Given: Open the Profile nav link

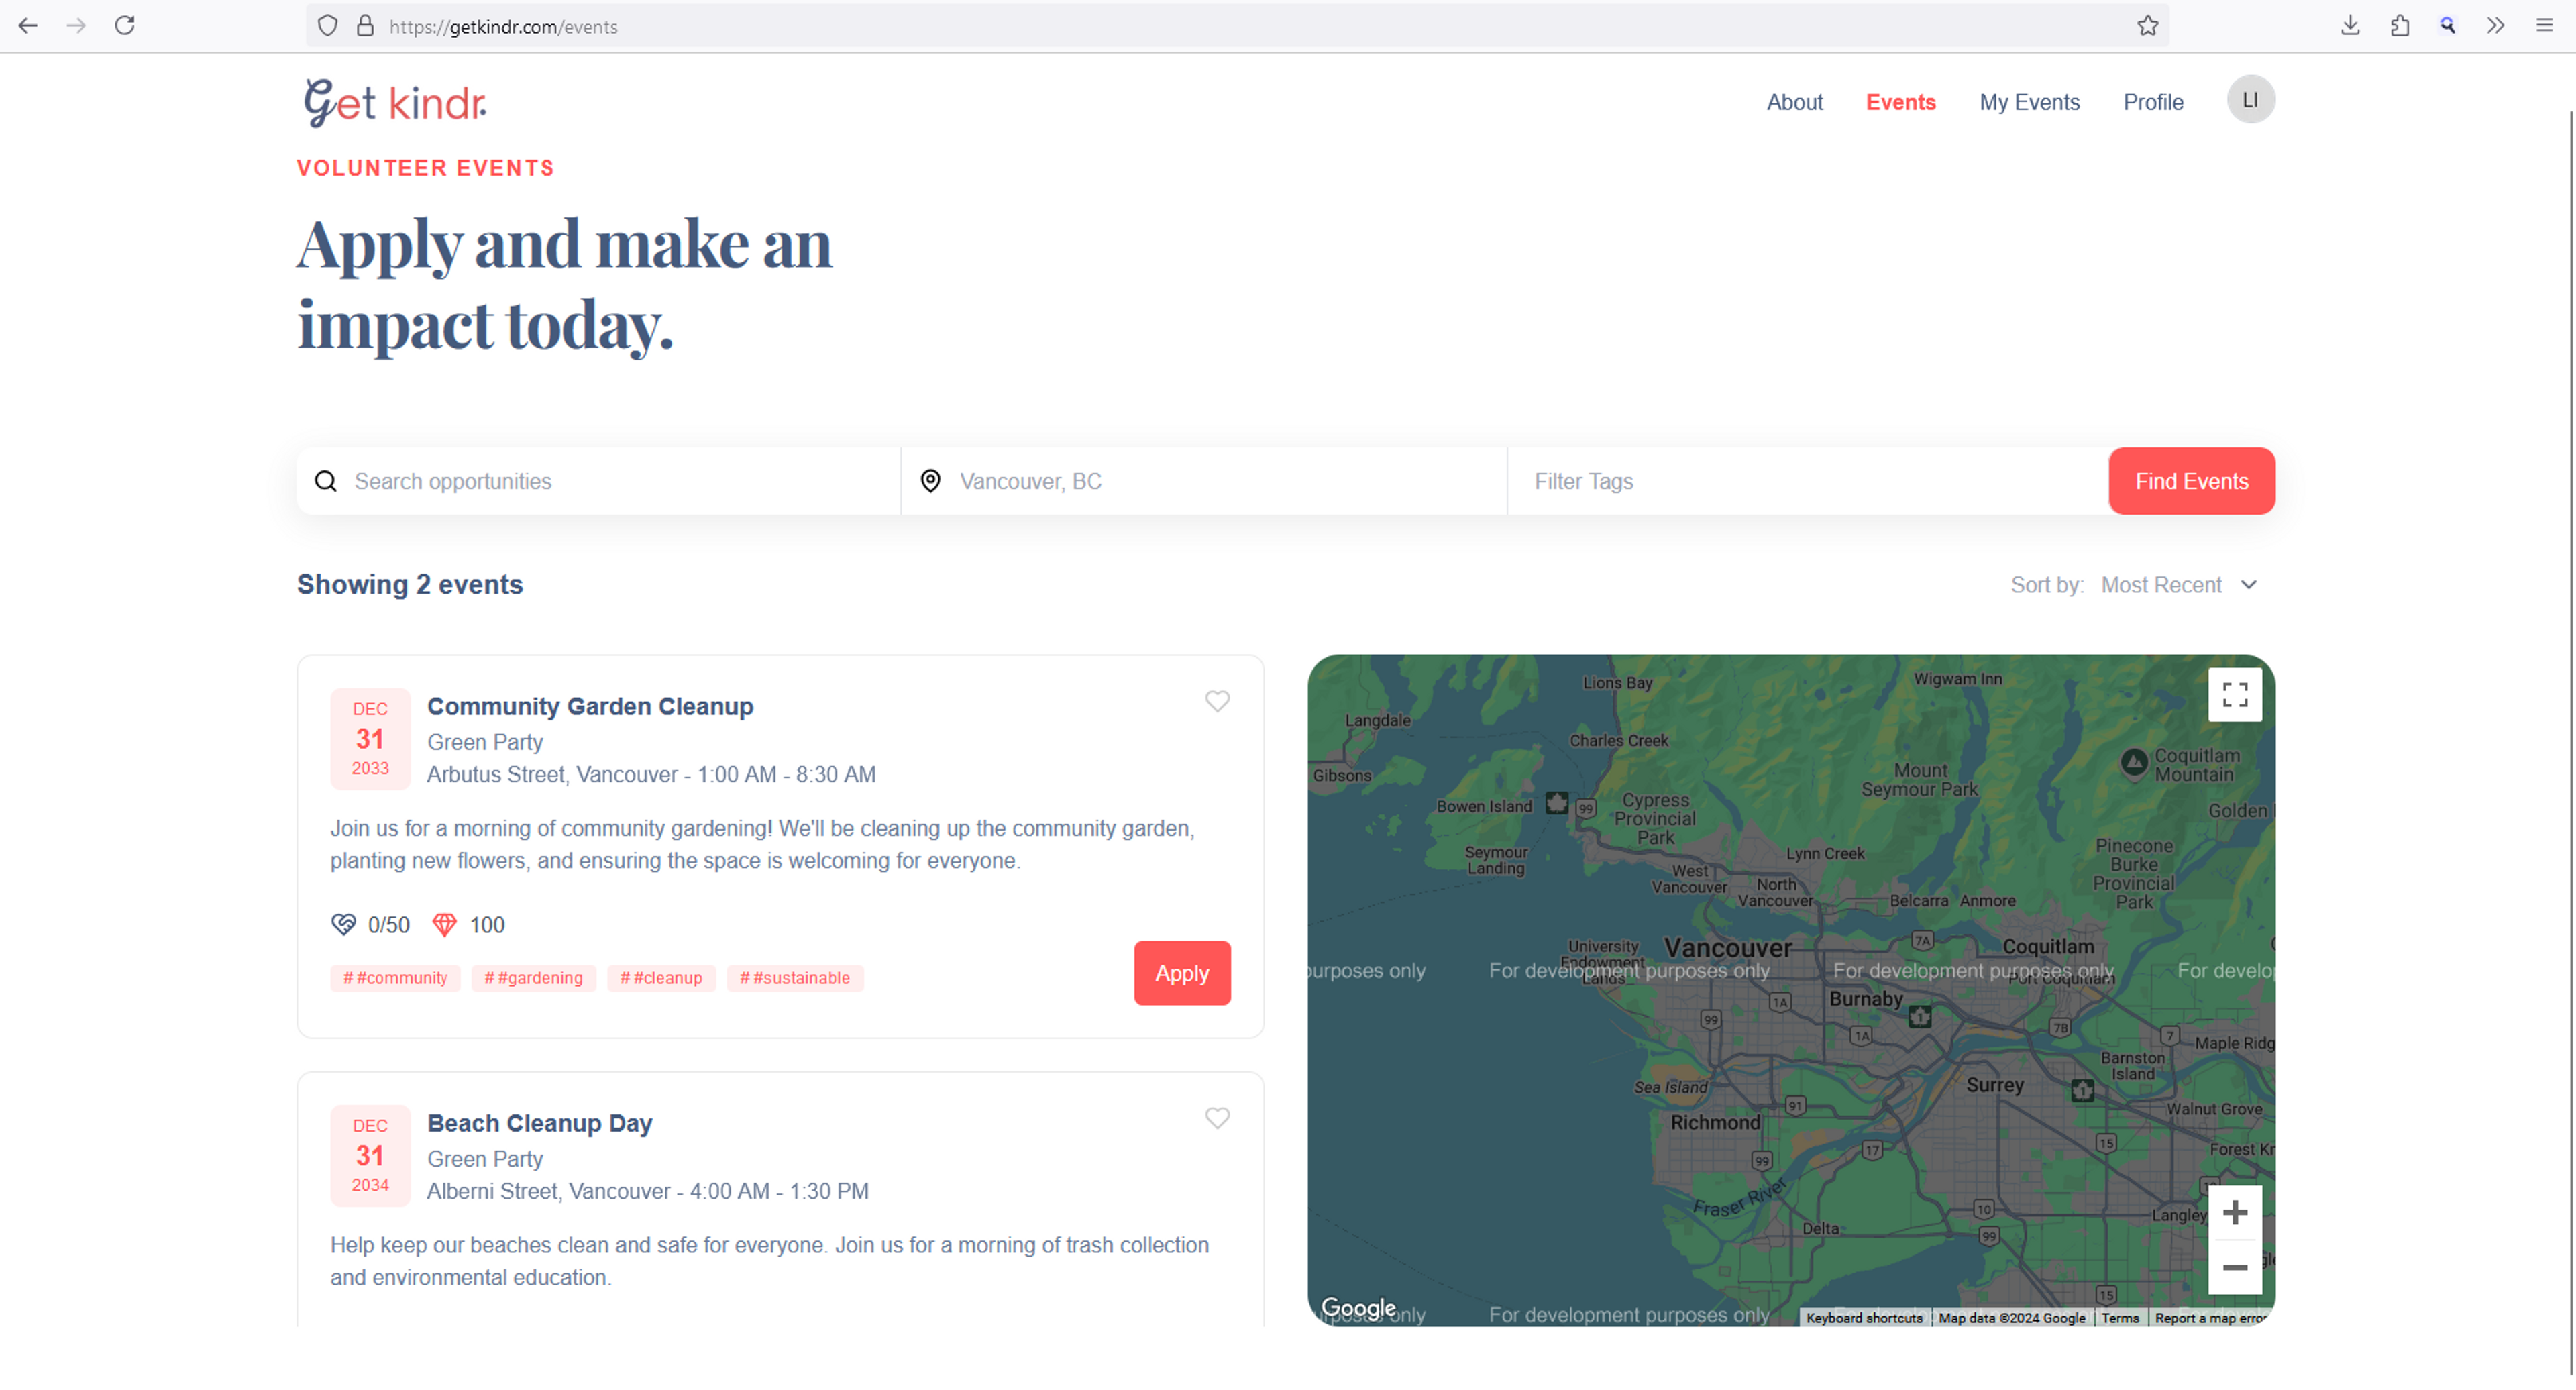Looking at the screenshot, I should pos(2153,102).
